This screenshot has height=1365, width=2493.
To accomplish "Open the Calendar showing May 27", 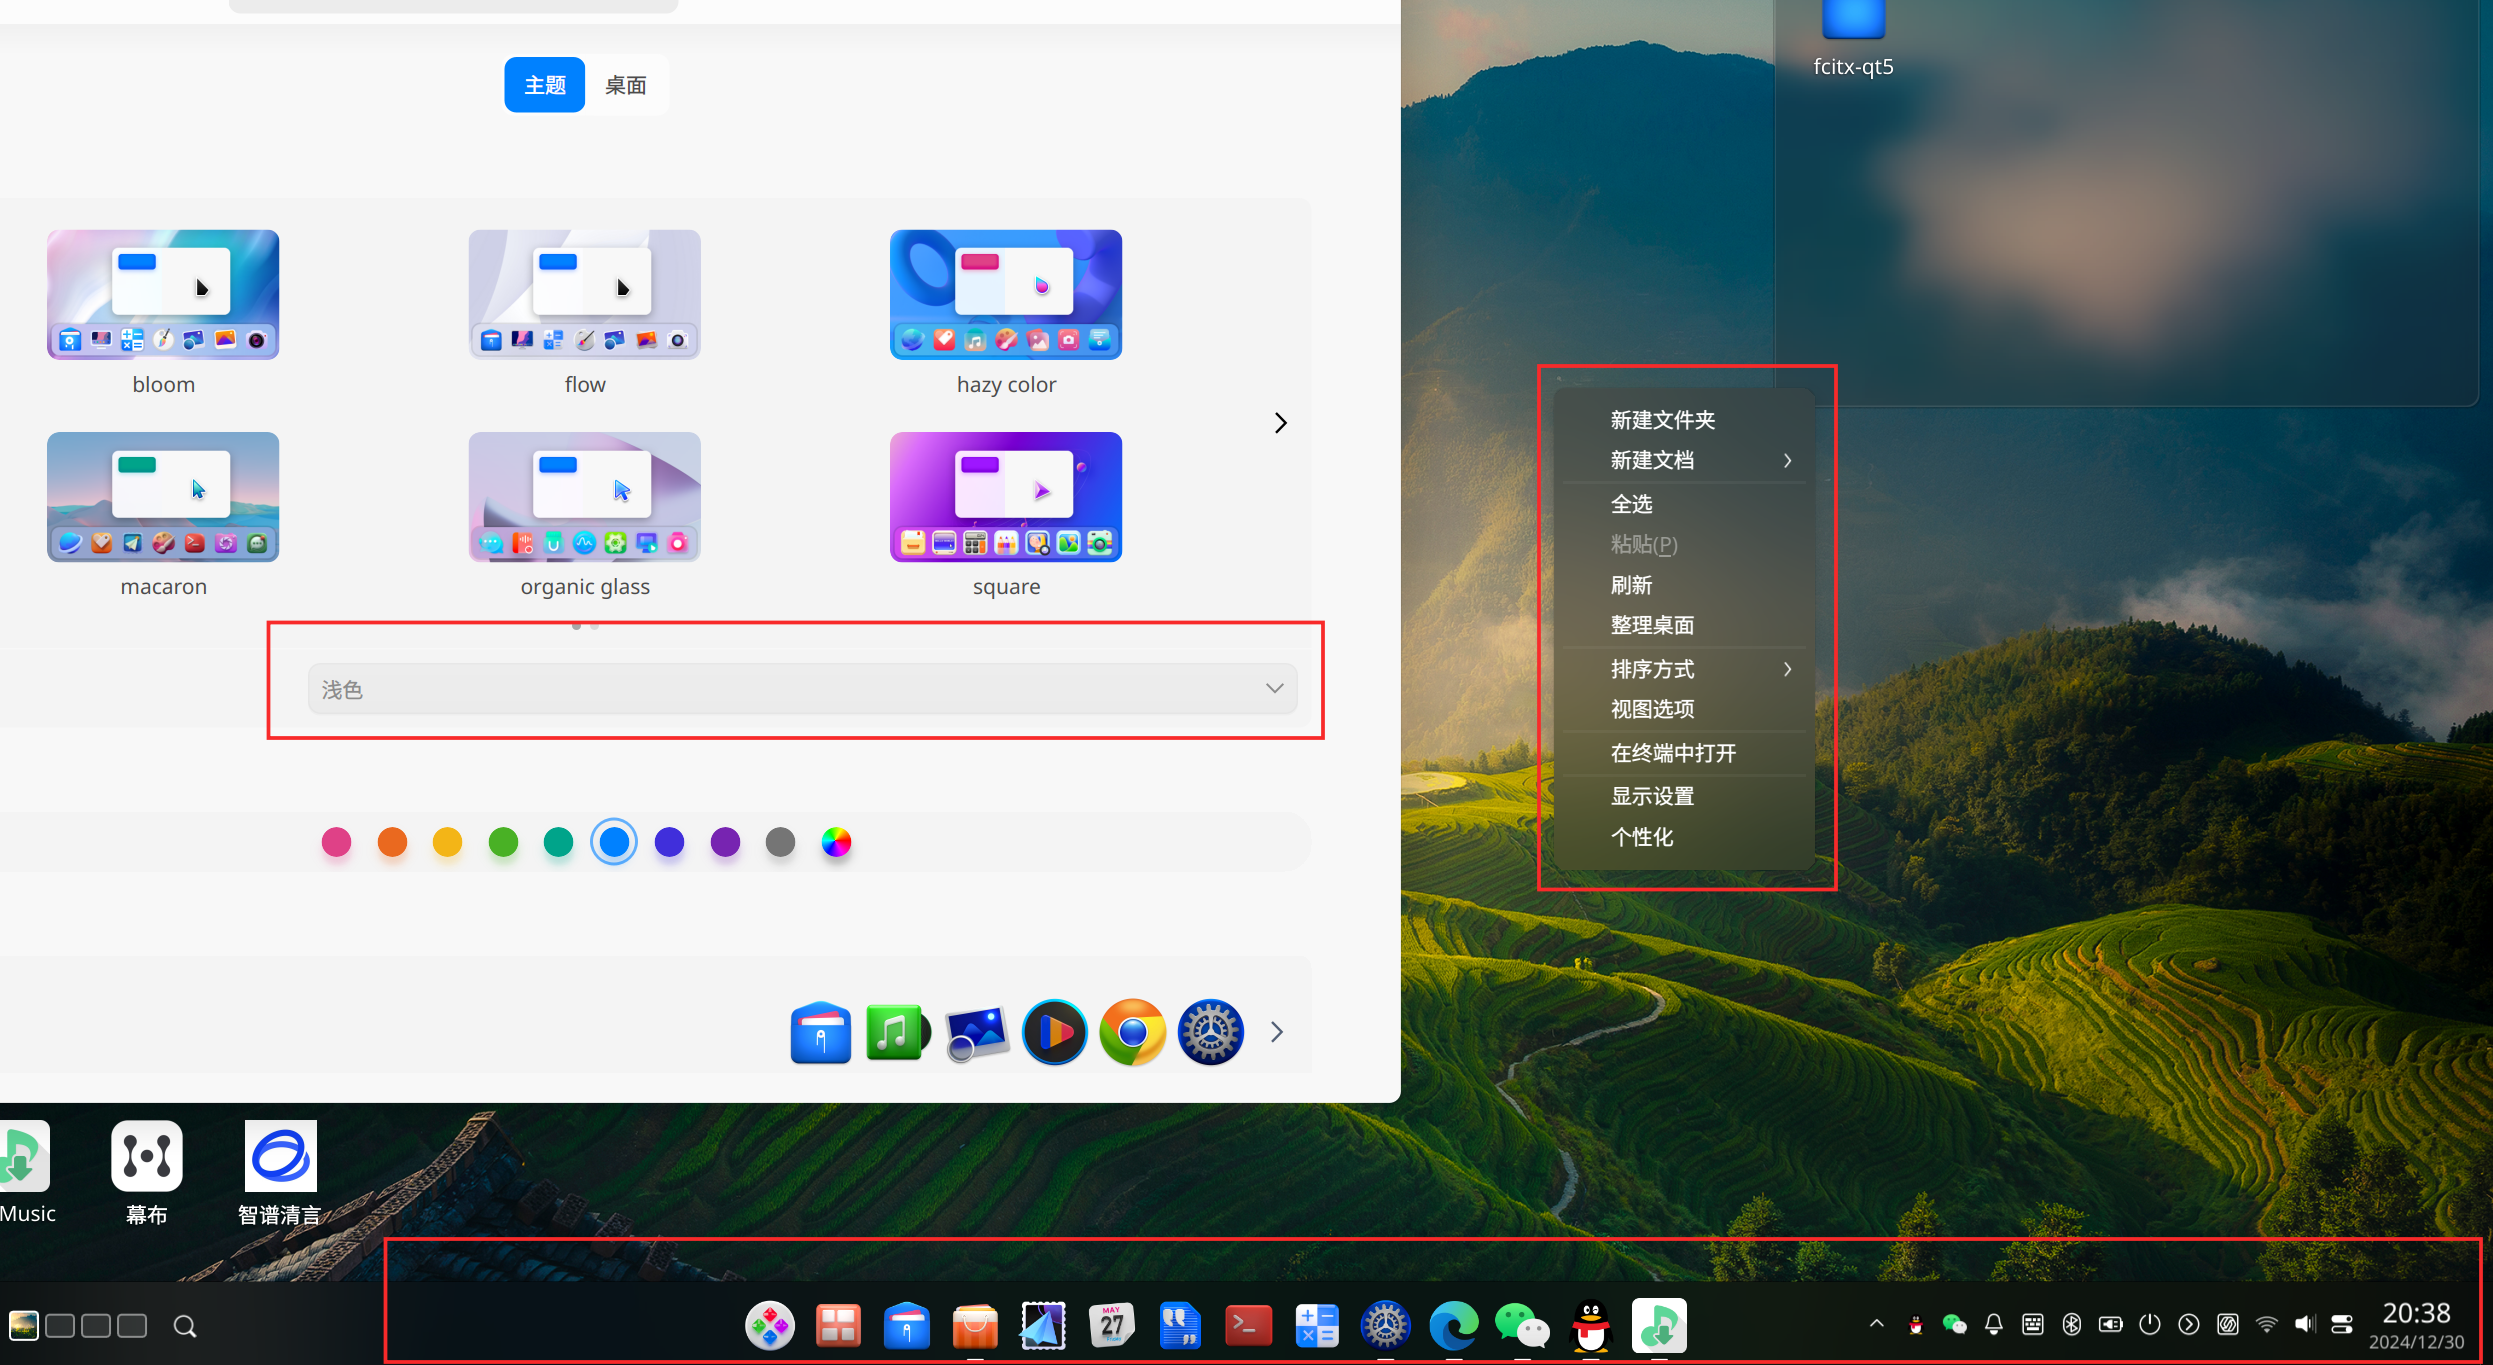I will [x=1111, y=1325].
